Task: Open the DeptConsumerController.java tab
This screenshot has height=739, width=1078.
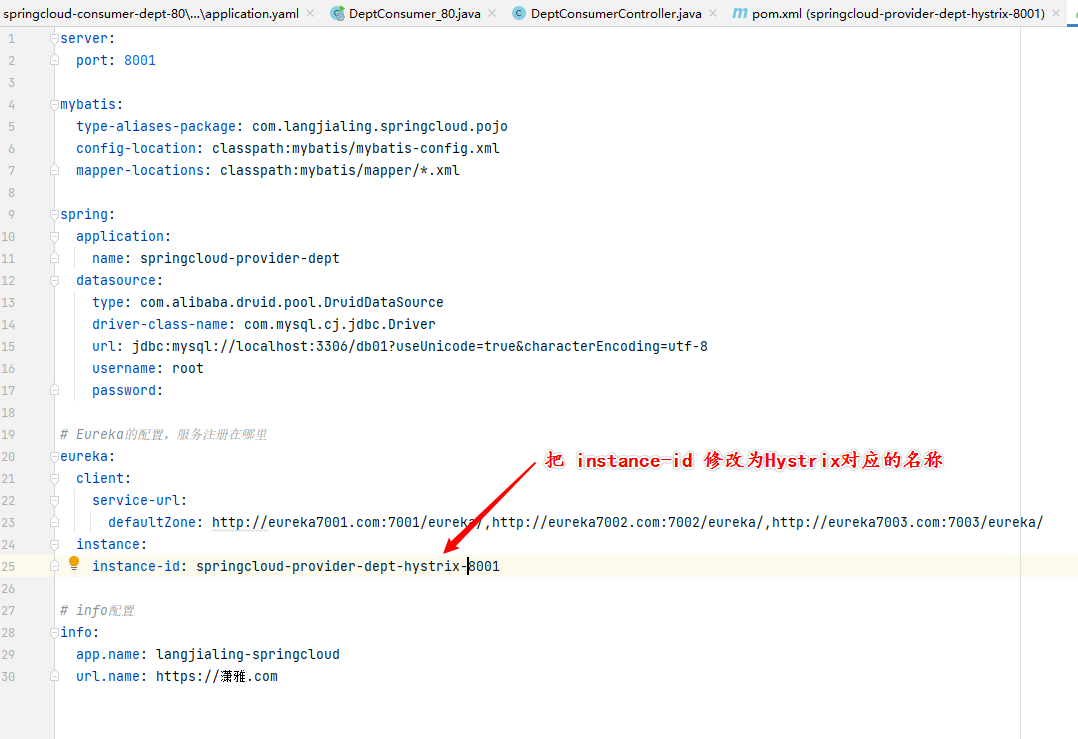Action: coord(615,14)
